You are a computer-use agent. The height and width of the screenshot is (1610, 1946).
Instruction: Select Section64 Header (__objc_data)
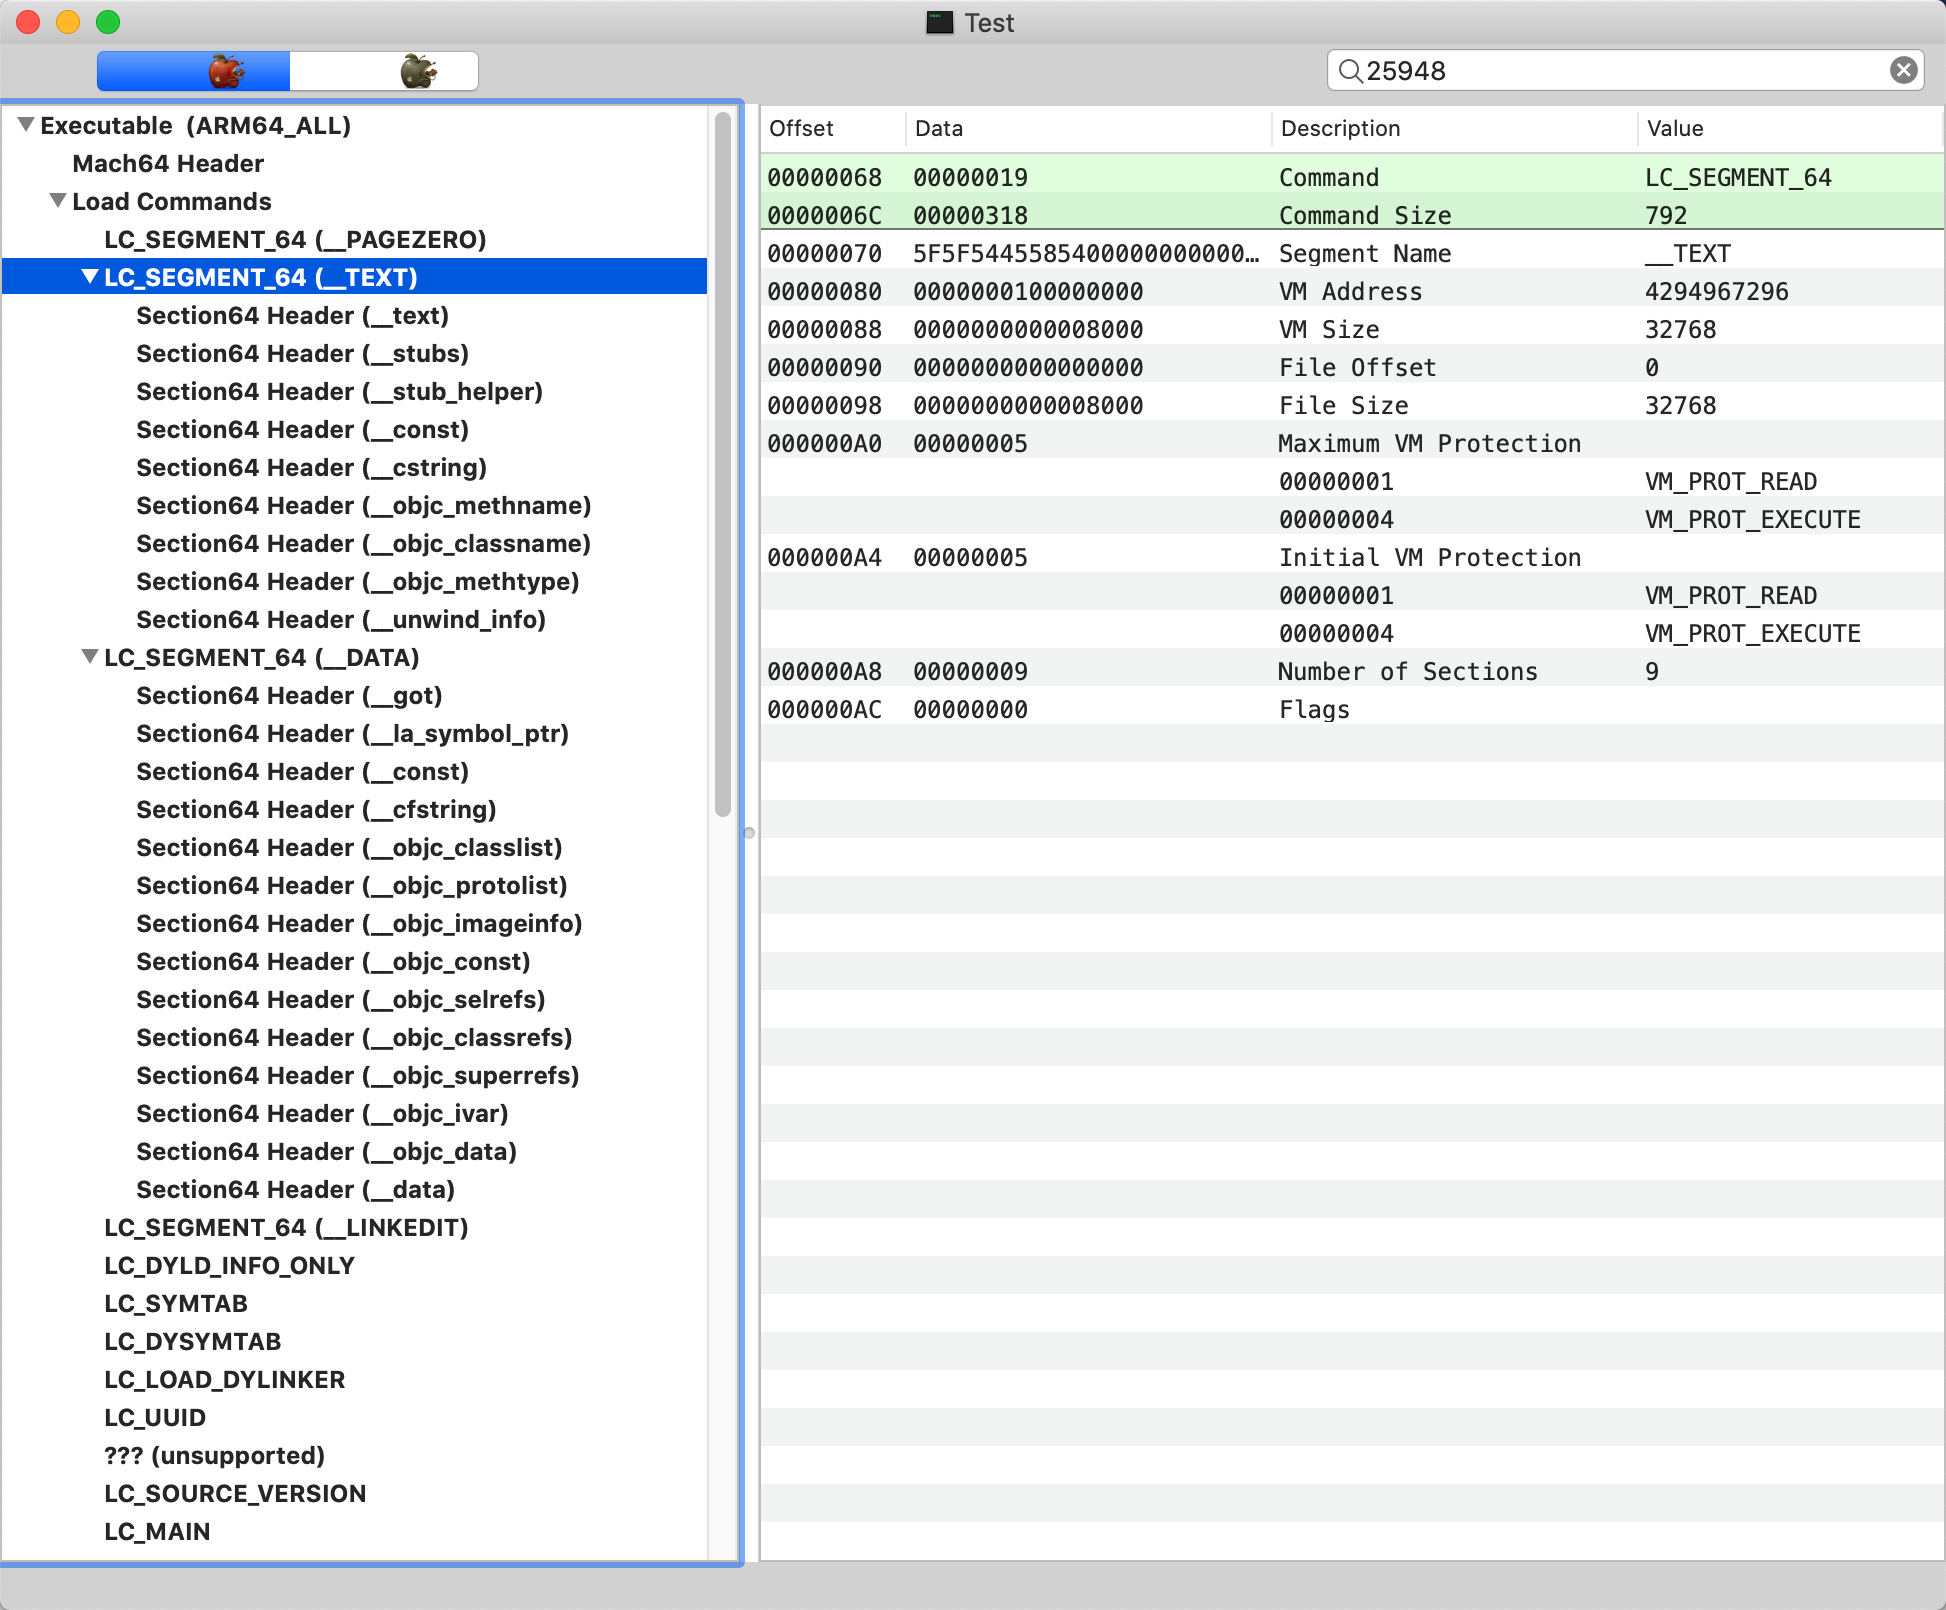coord(326,1151)
